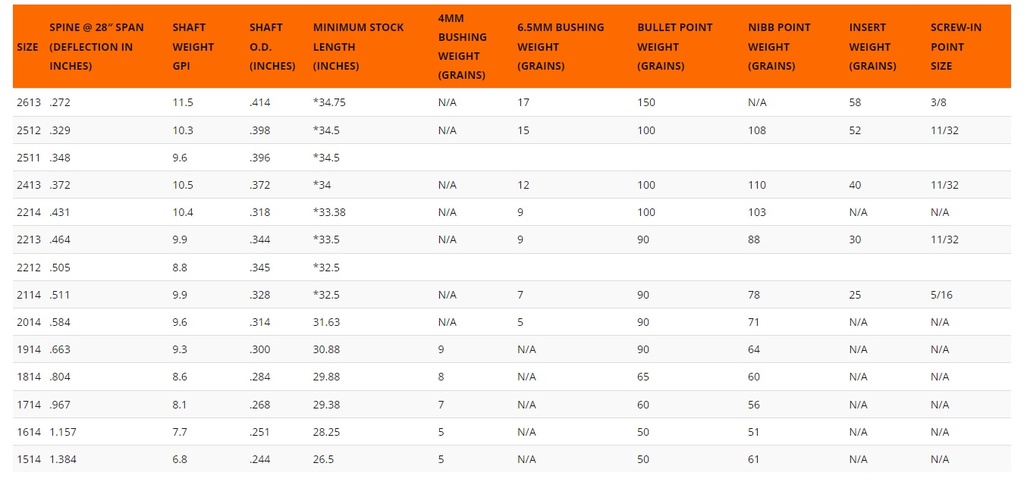Select the Bullet Point Weight header
The height and width of the screenshot is (485, 1024).
click(677, 47)
